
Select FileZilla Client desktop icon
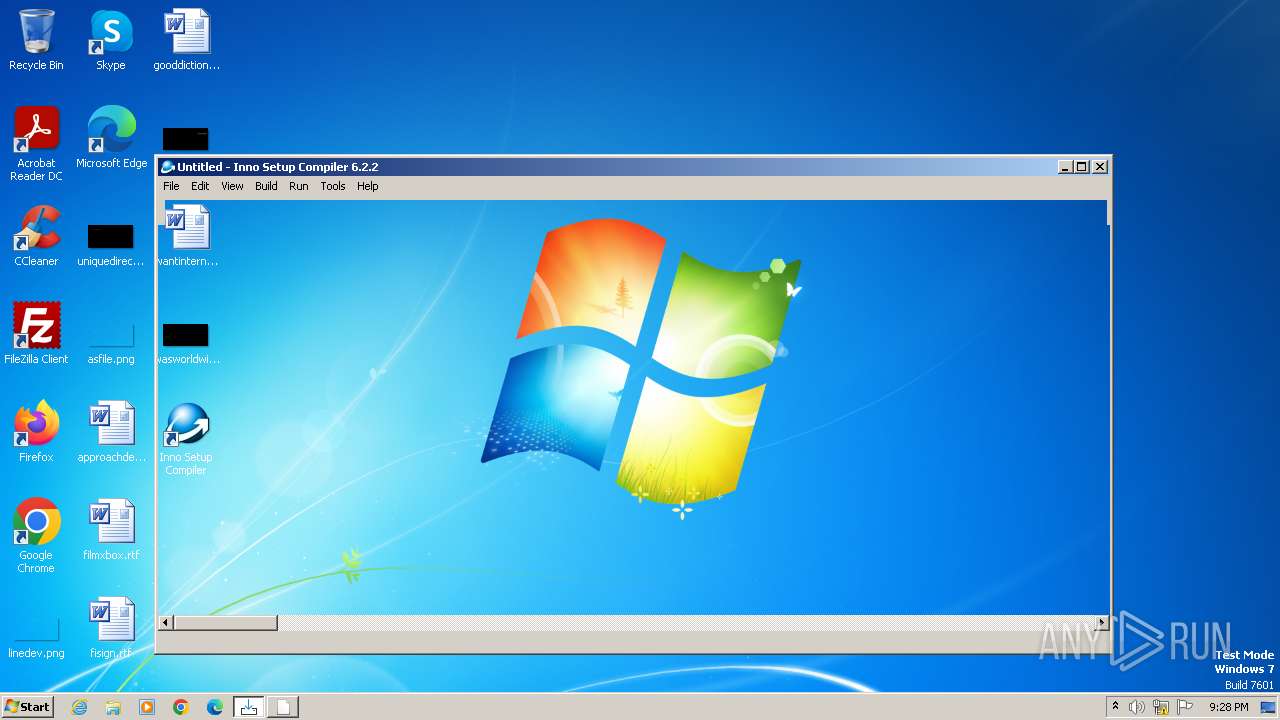(36, 334)
